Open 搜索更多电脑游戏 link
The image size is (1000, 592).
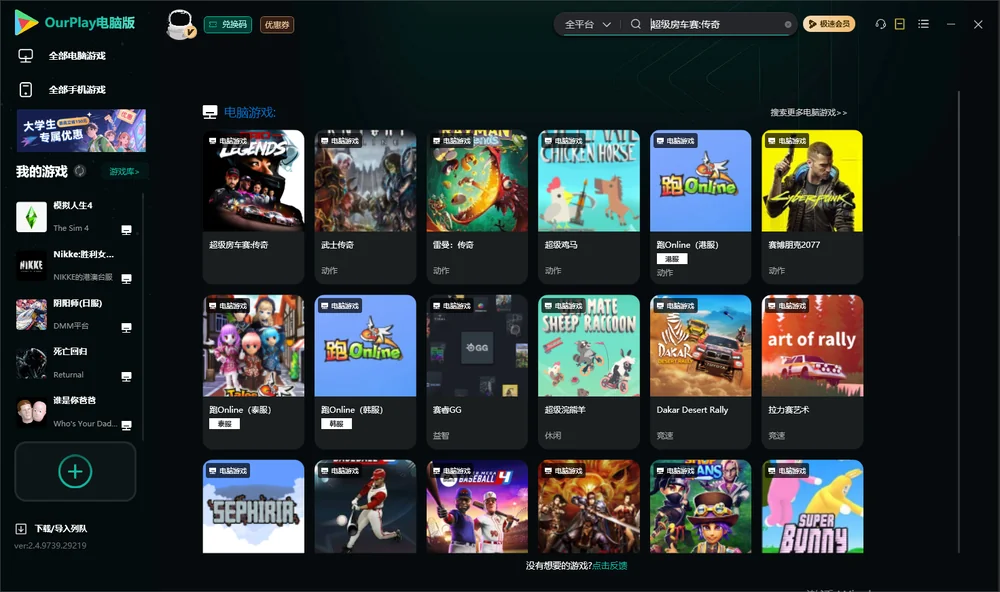(x=808, y=112)
